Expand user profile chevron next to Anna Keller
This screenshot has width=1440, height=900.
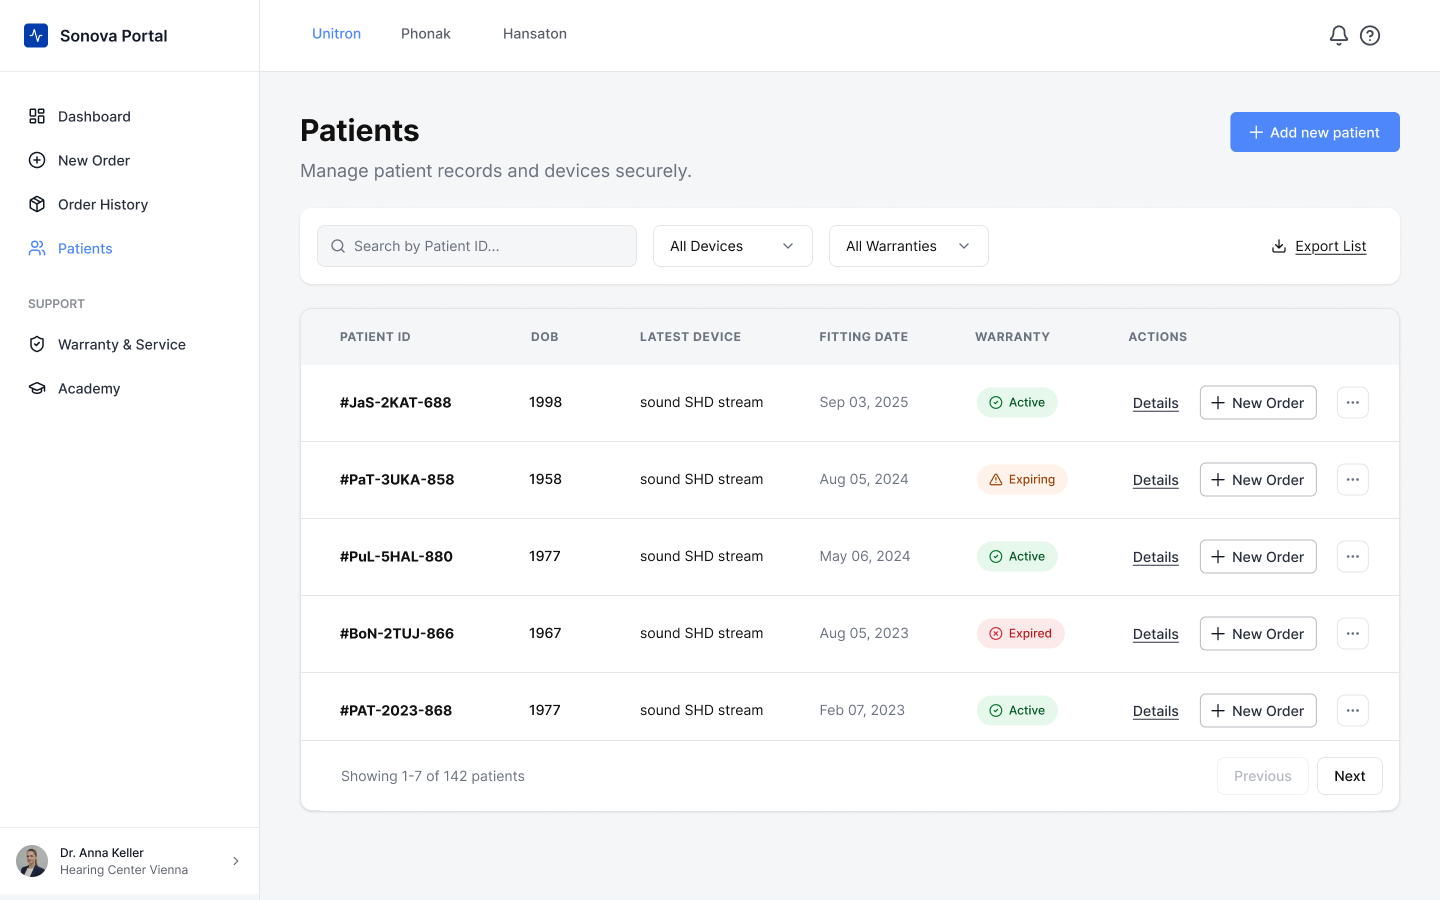pos(236,861)
